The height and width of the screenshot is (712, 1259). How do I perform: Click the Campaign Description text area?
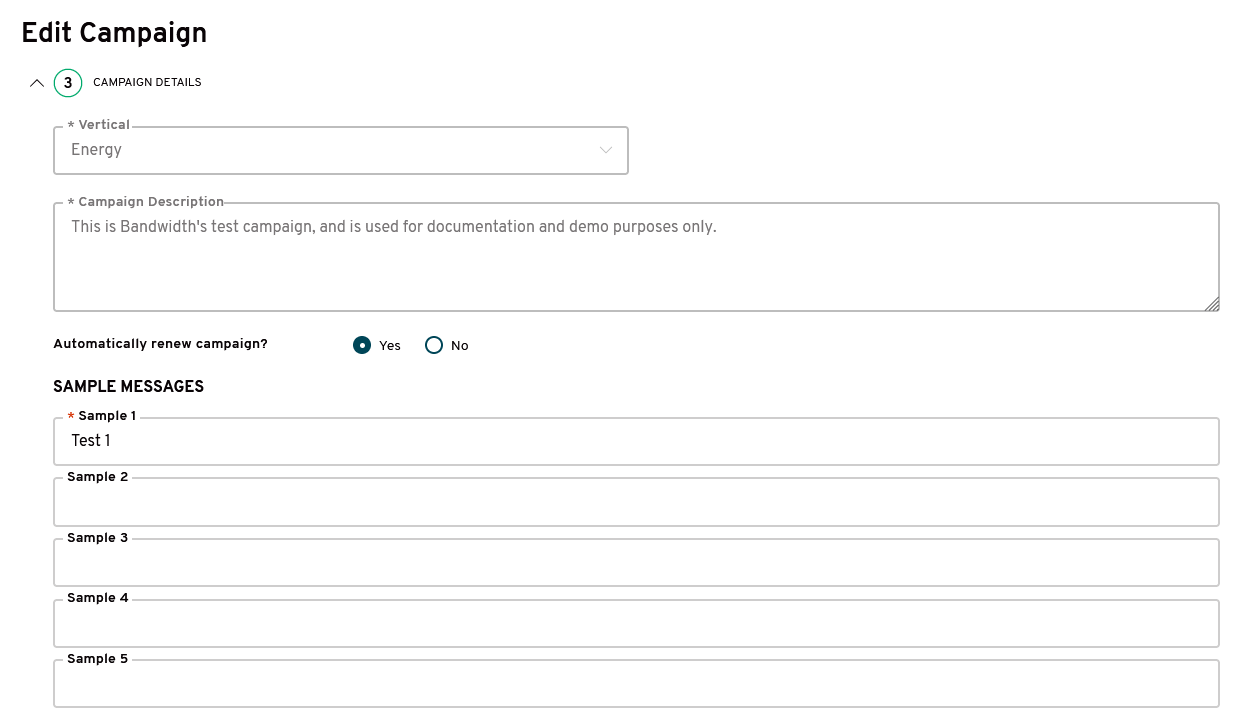[x=636, y=257]
